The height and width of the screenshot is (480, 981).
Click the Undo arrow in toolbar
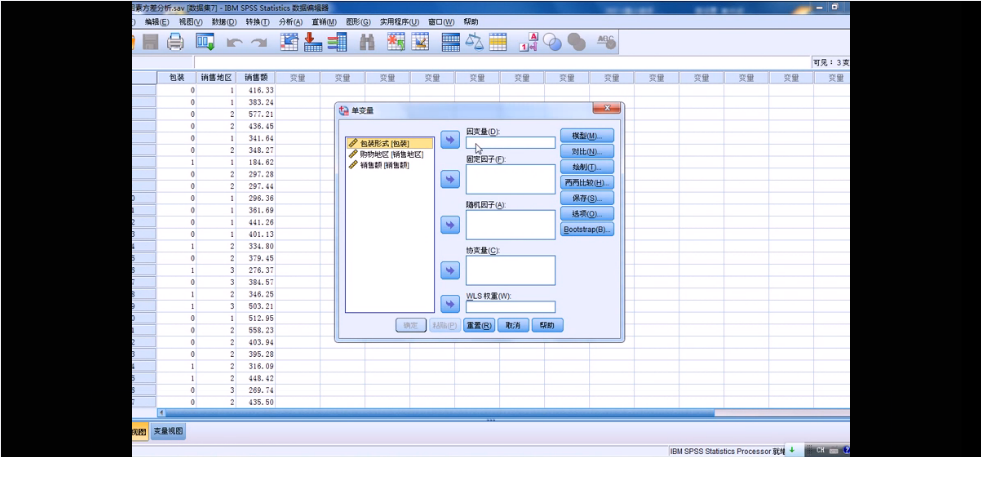pos(234,42)
